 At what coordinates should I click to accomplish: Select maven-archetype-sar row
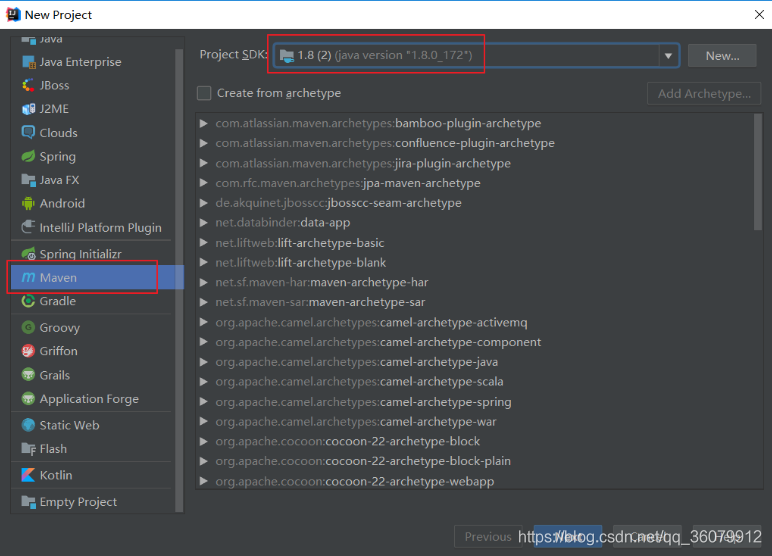(x=475, y=302)
